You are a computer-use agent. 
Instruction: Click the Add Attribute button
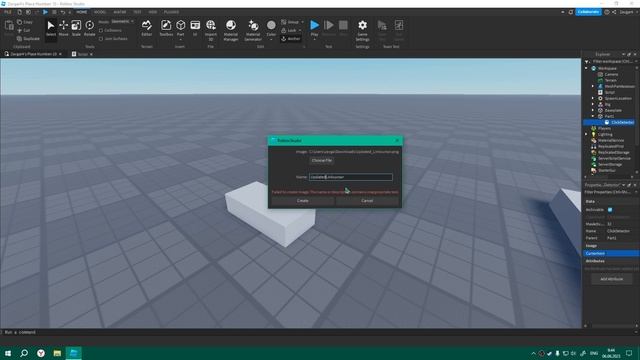[611, 279]
